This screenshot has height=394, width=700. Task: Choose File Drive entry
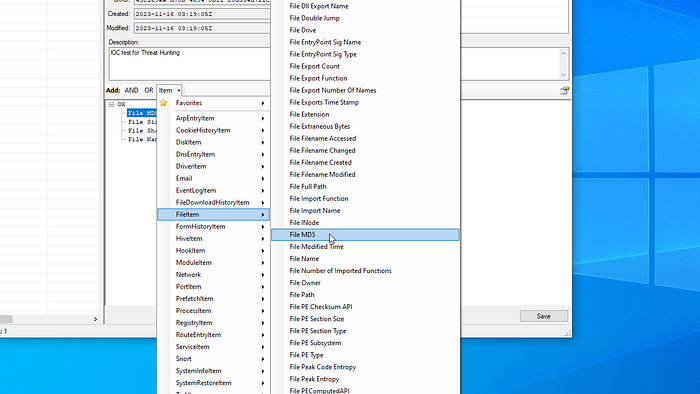tap(365, 30)
